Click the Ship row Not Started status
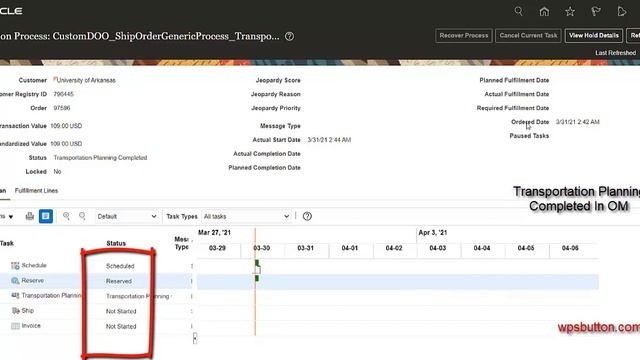640x360 pixels. [x=121, y=311]
